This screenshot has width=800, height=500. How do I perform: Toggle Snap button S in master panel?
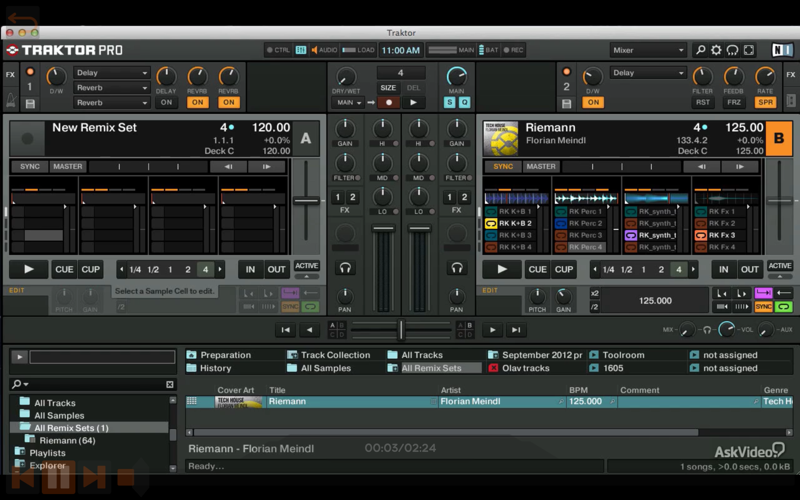point(449,103)
